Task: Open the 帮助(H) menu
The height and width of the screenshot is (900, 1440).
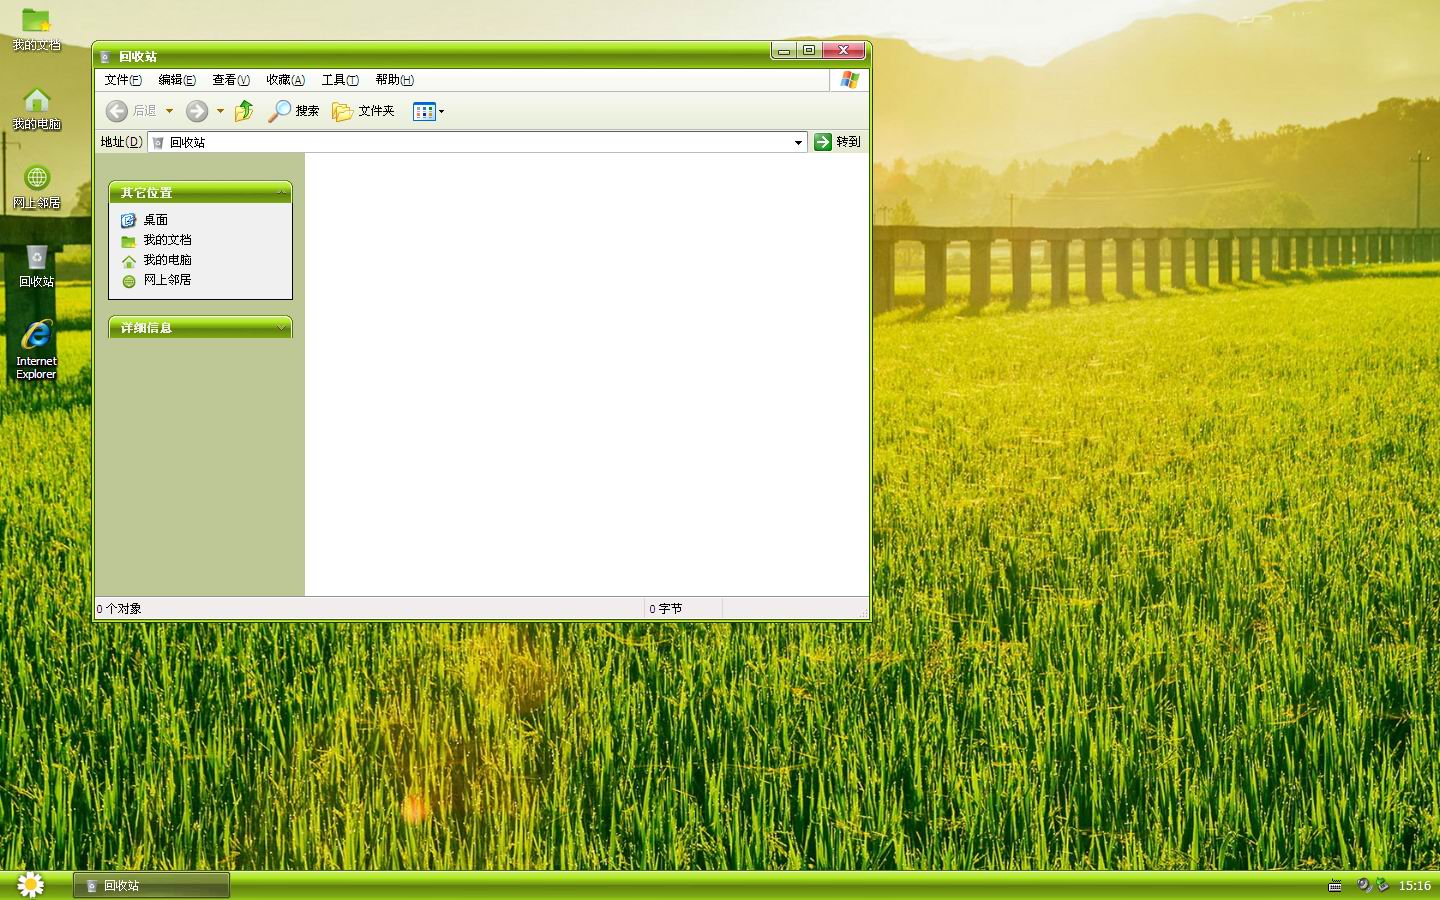Action: (394, 80)
